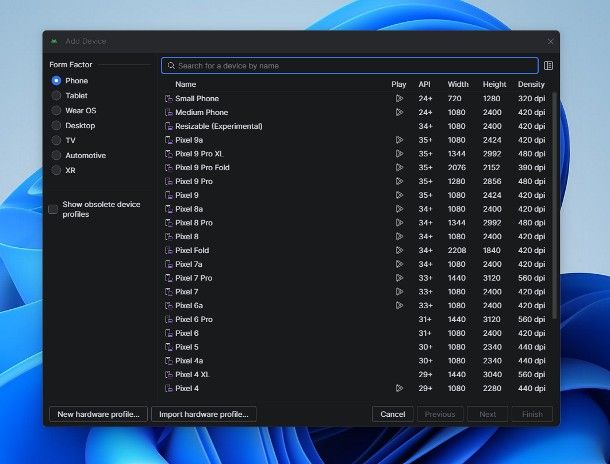This screenshot has height=464, width=610.
Task: Click the Android icon in the Add Device title bar
Action: click(x=54, y=41)
